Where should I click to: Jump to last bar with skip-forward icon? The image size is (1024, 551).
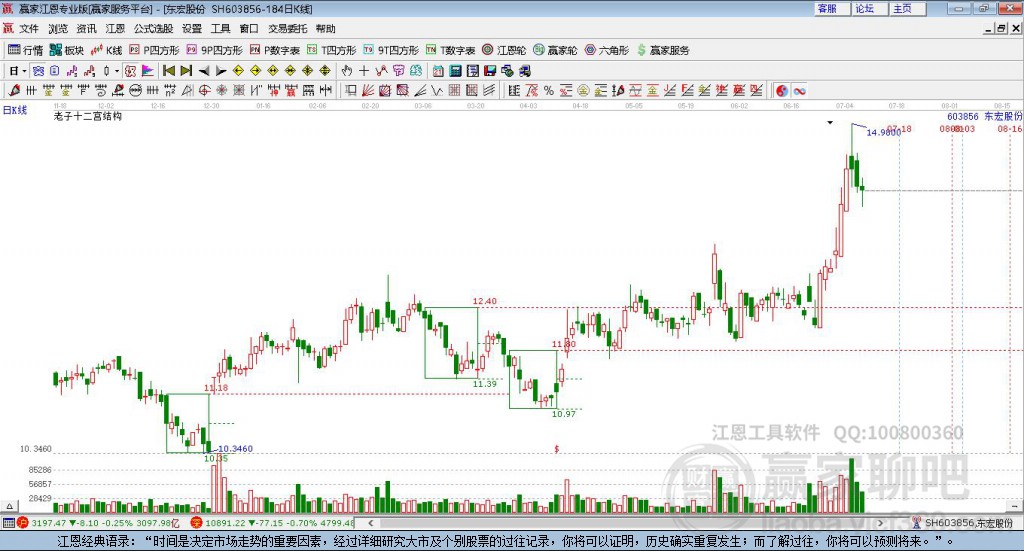coord(186,71)
